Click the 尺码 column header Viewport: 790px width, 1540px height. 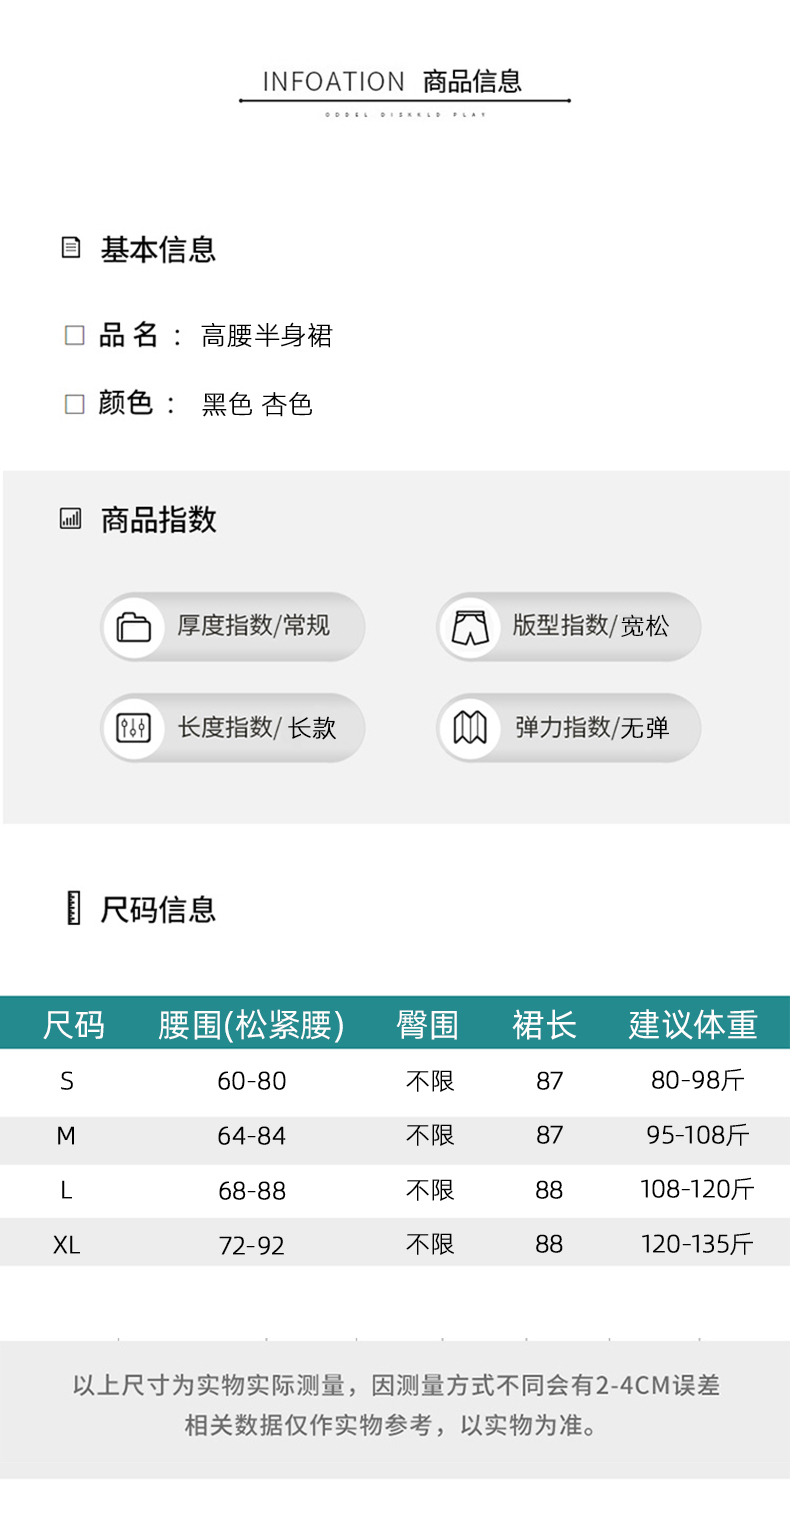[73, 1024]
